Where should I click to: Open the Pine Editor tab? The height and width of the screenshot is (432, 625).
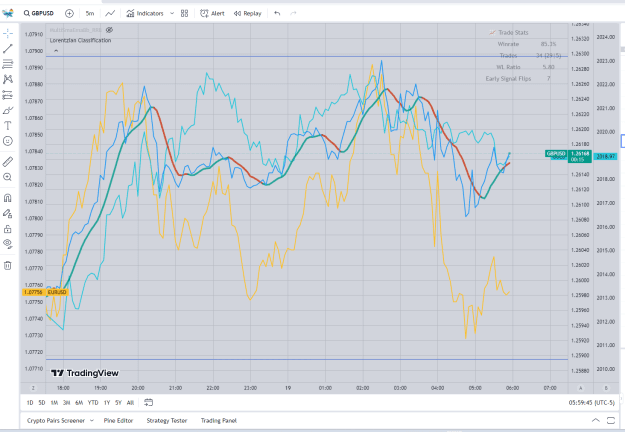(x=118, y=420)
